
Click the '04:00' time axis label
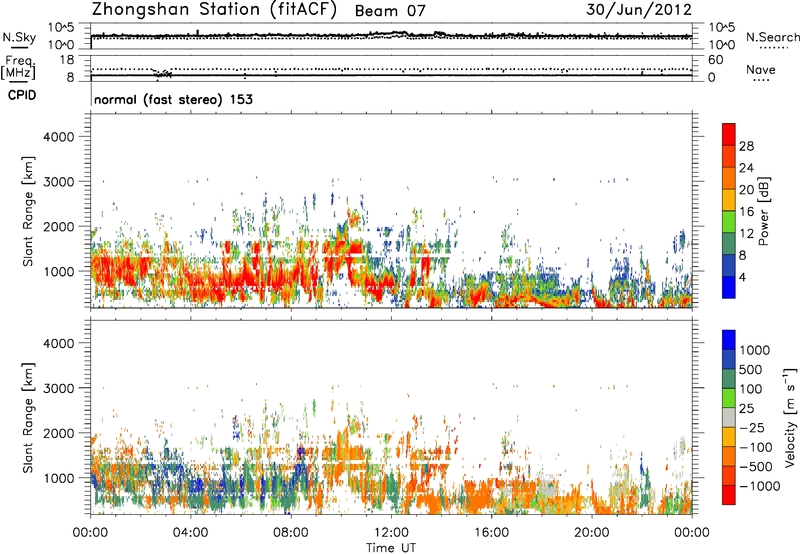coord(190,533)
